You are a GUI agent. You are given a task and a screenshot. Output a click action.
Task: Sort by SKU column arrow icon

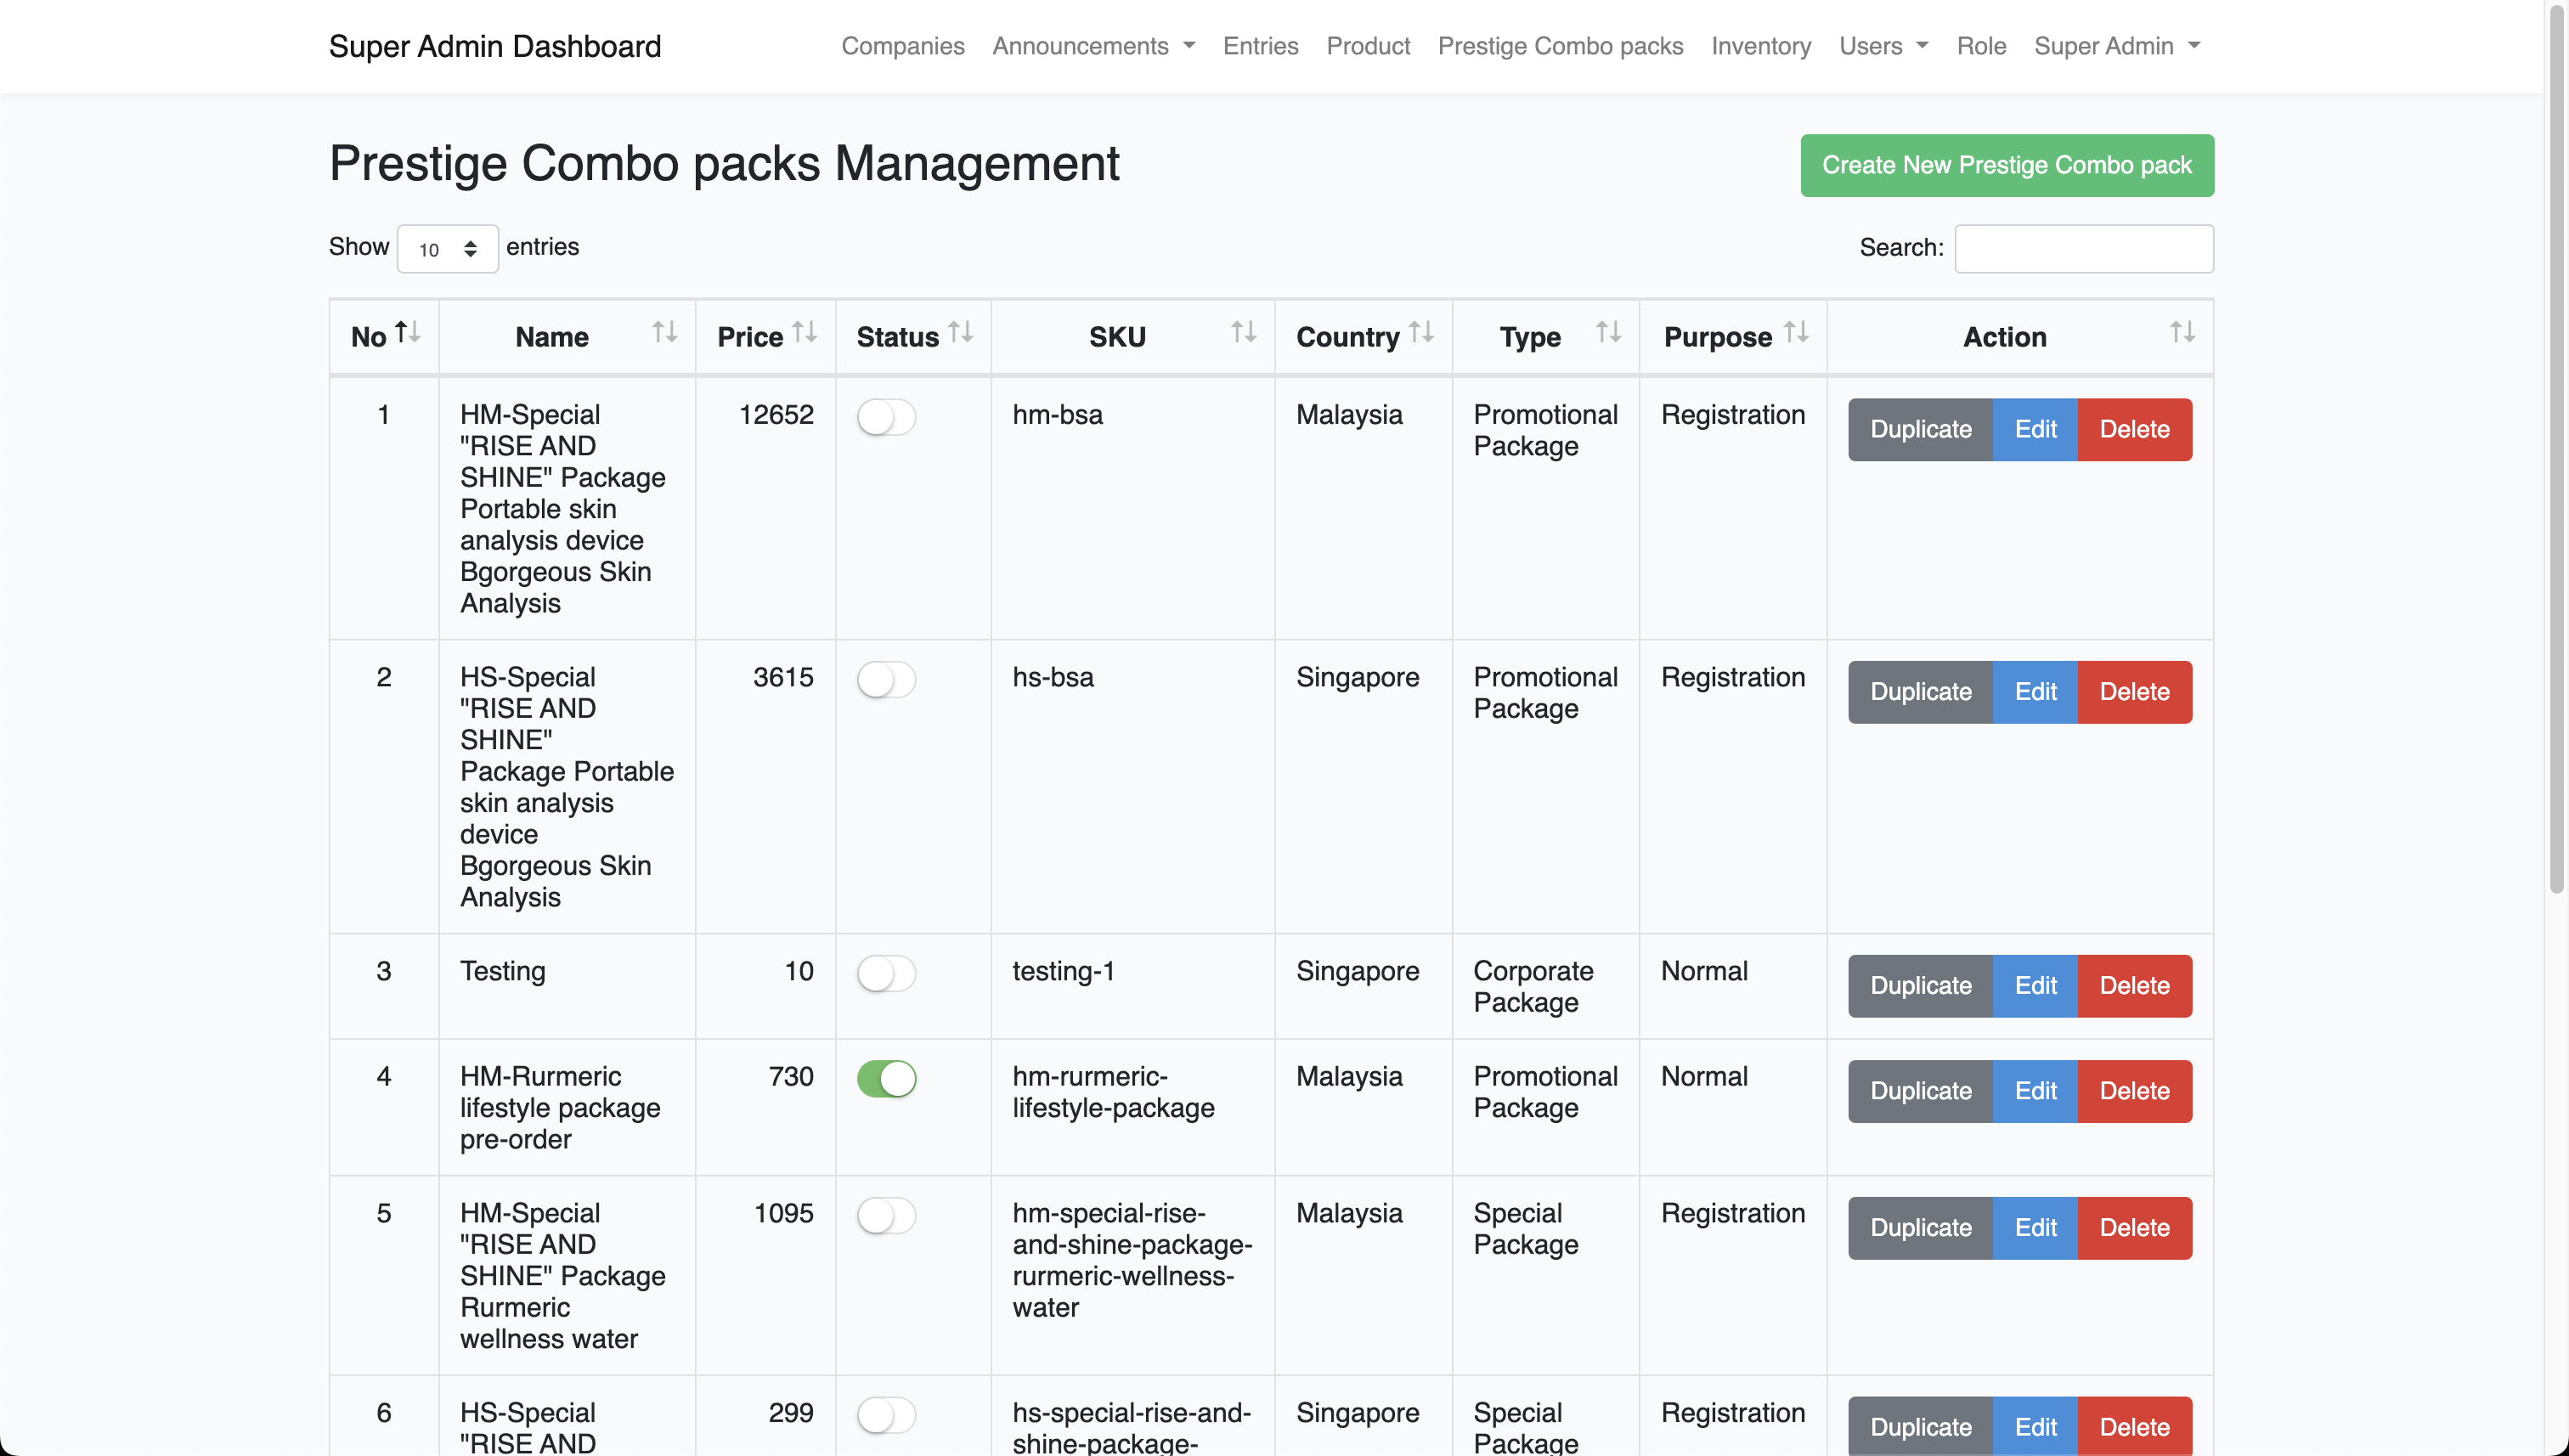point(1243,332)
